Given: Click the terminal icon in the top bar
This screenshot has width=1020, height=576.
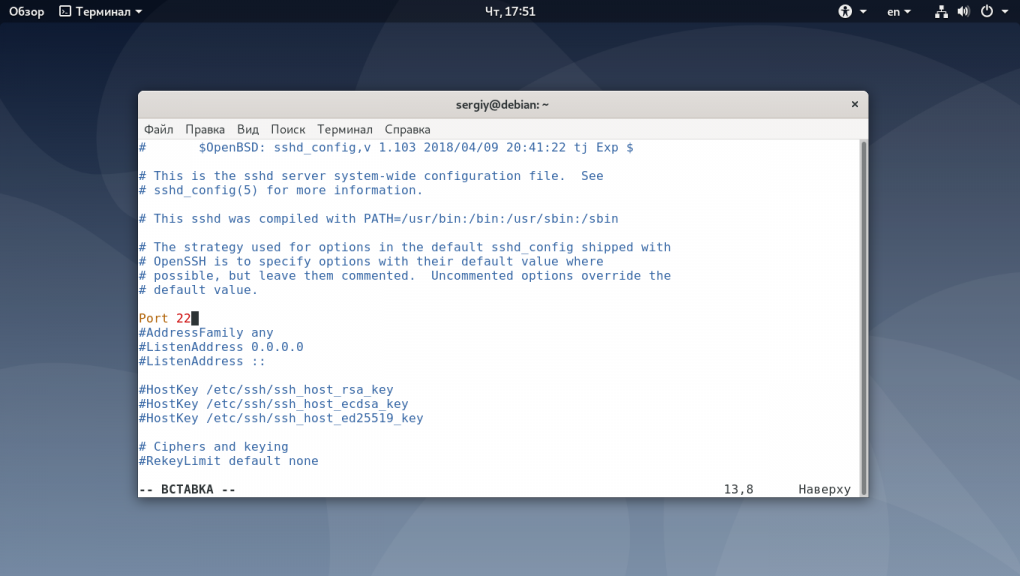Looking at the screenshot, I should coord(65,12).
